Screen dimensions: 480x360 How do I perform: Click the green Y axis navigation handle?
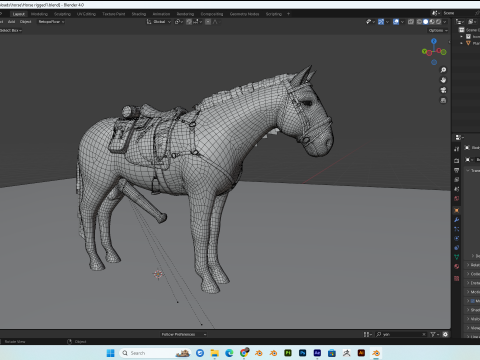point(424,51)
